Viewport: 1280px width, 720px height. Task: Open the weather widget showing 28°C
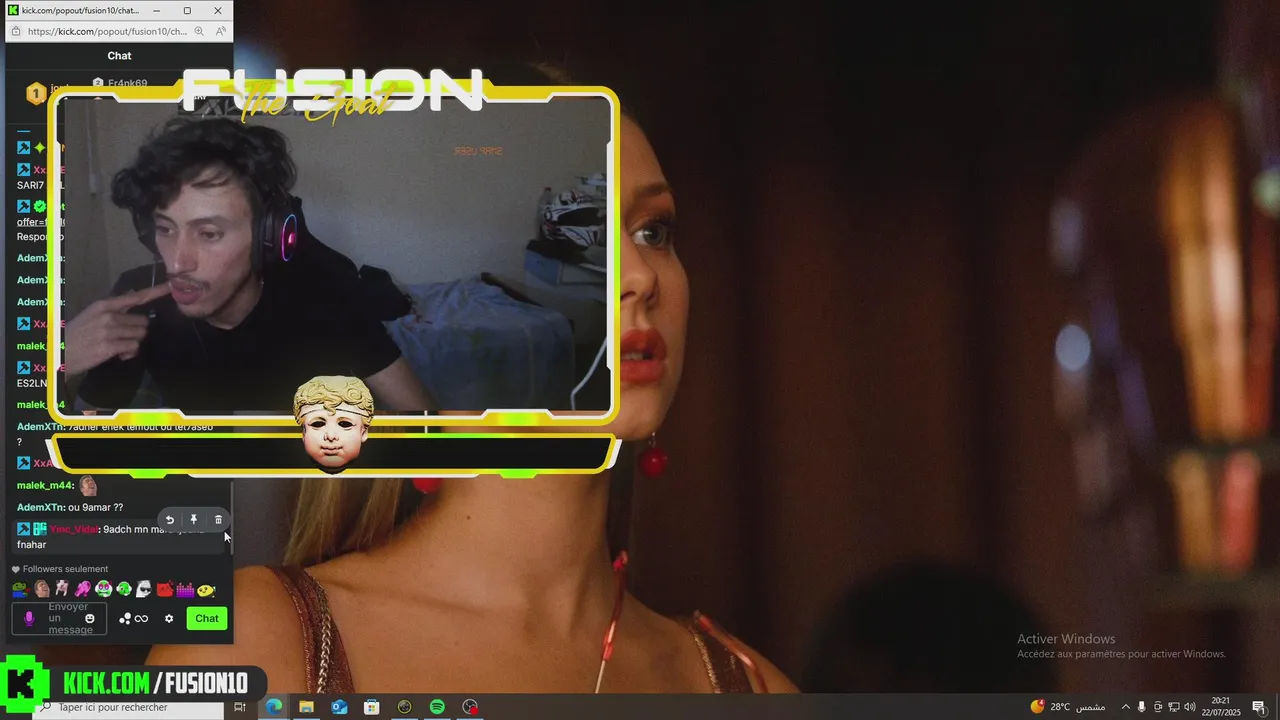1067,707
